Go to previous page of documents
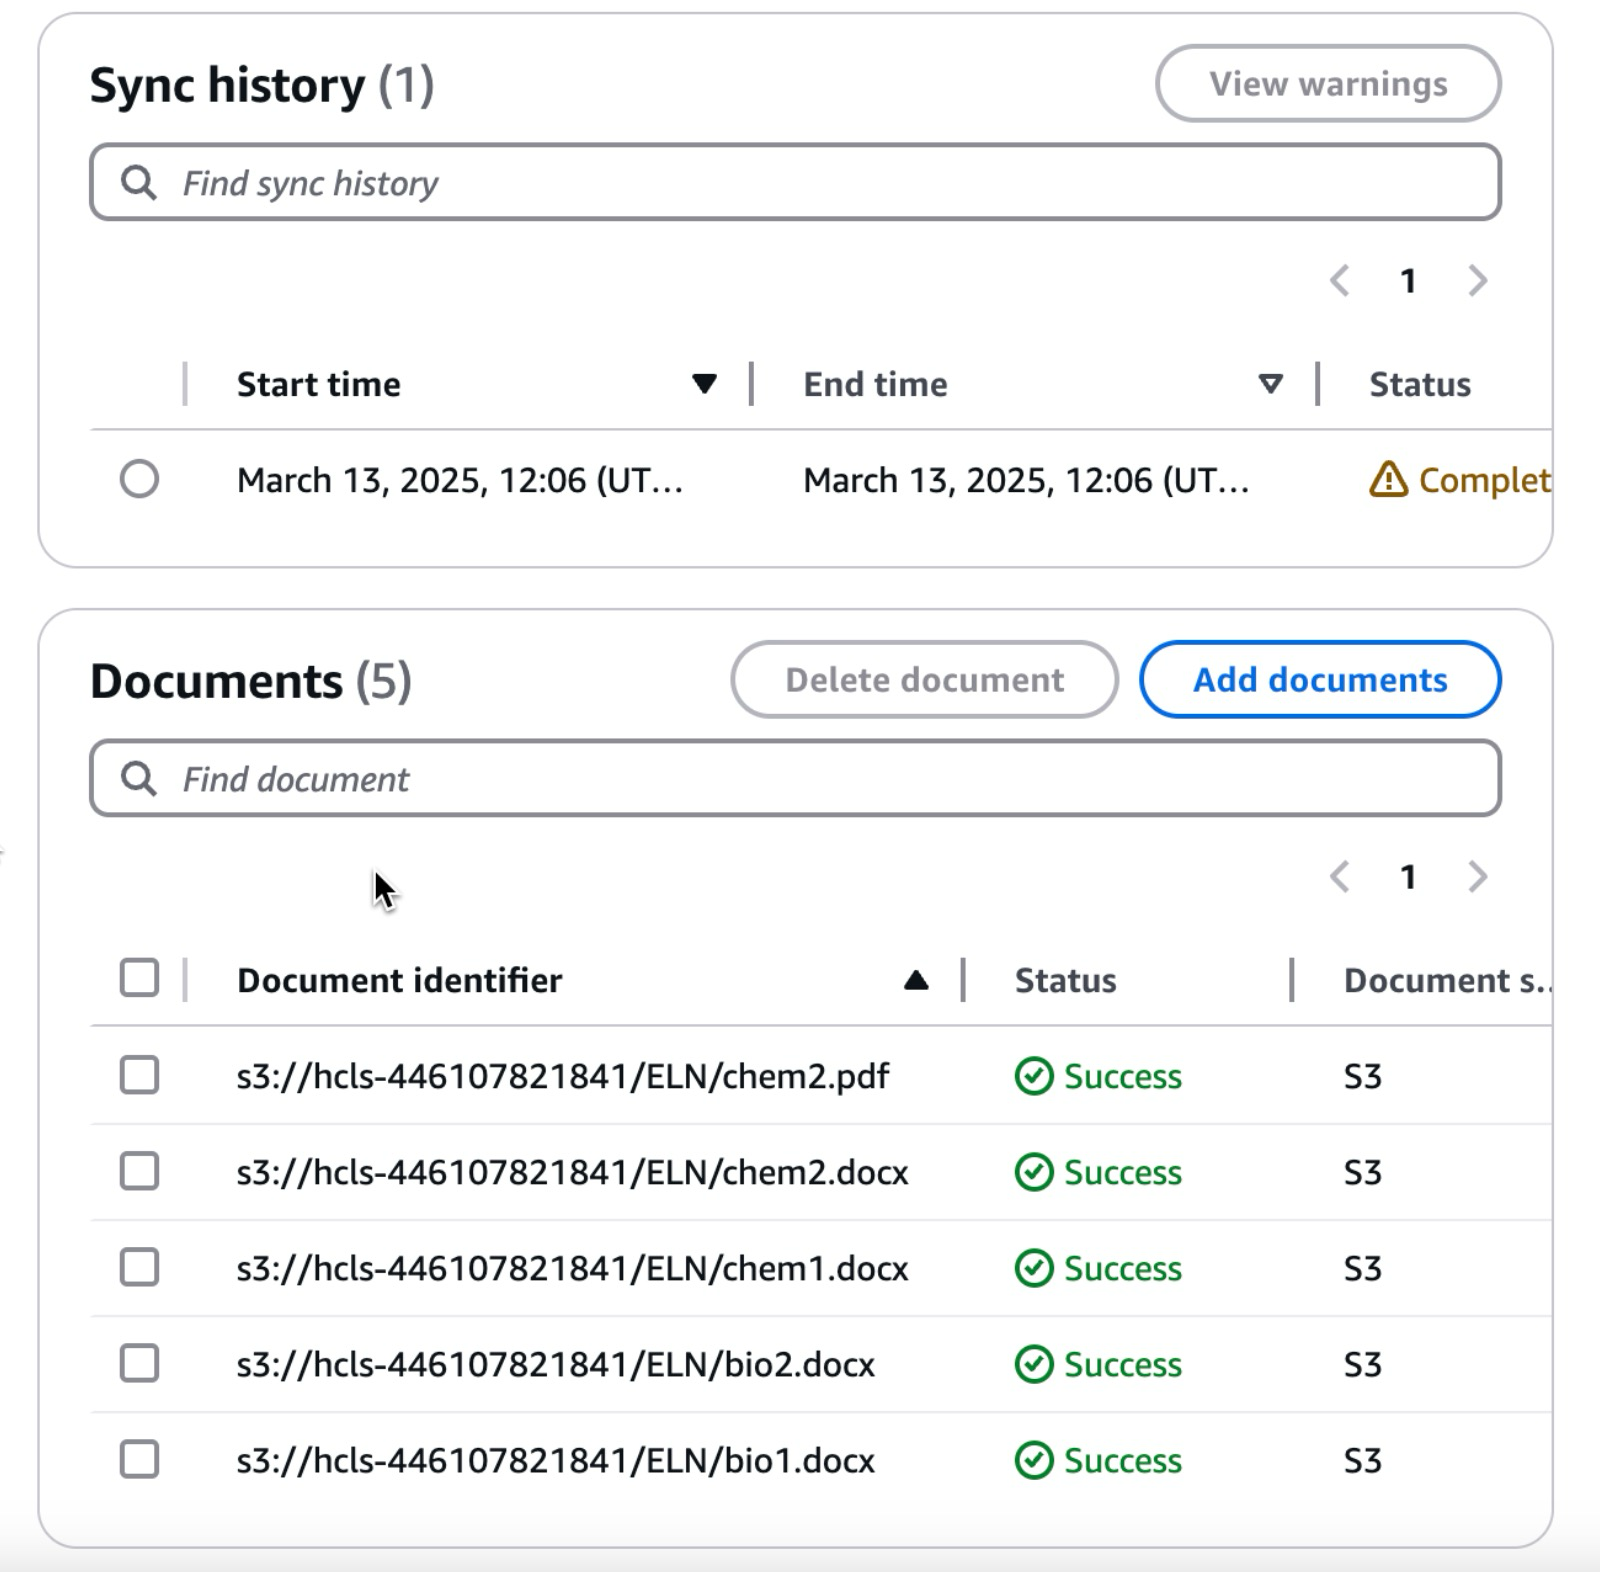Image resolution: width=1600 pixels, height=1572 pixels. pyautogui.click(x=1340, y=877)
